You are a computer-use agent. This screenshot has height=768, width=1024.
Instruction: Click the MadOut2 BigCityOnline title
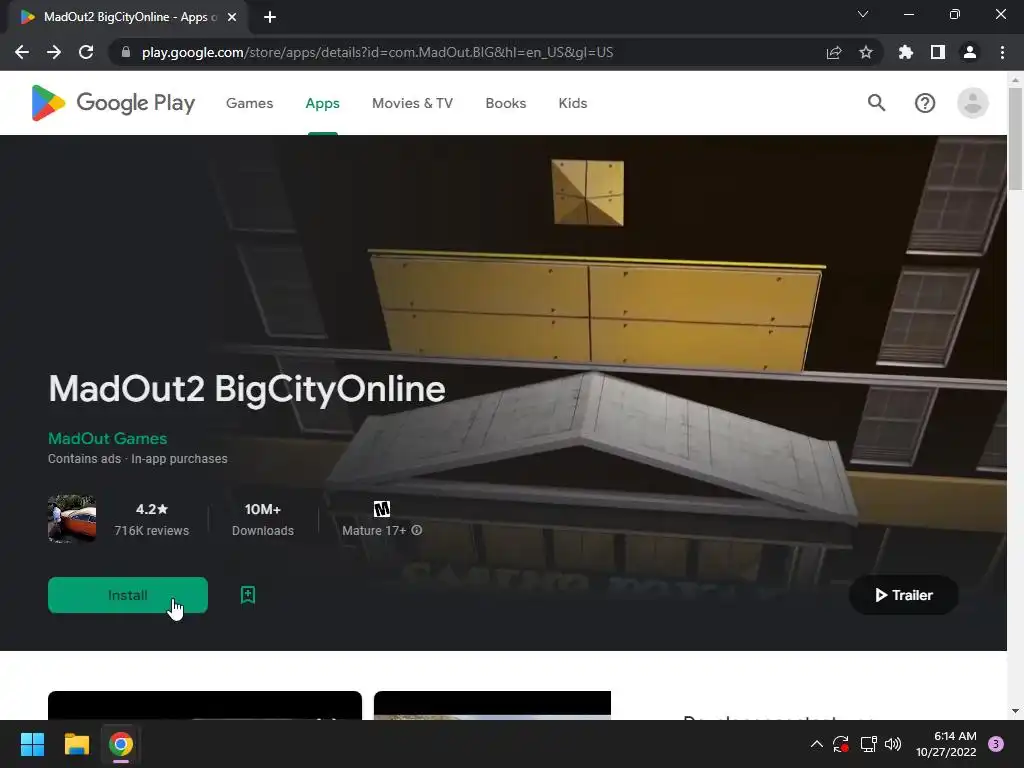tap(247, 389)
